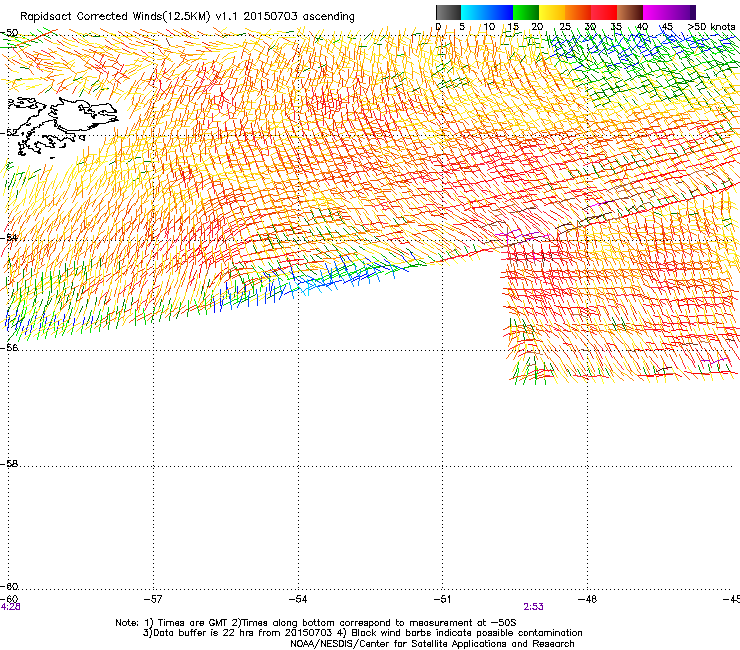Click the magenta 40-45 knots legend swatch
This screenshot has width=740, height=650.
pyautogui.click(x=656, y=12)
